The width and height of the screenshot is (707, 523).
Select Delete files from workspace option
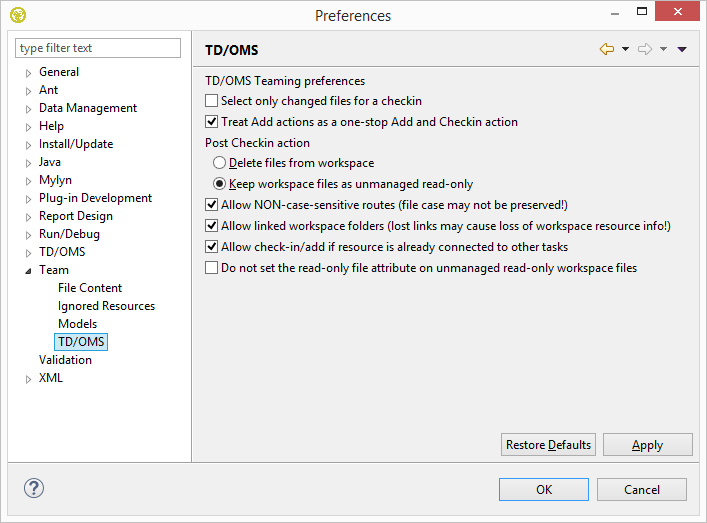[220, 163]
